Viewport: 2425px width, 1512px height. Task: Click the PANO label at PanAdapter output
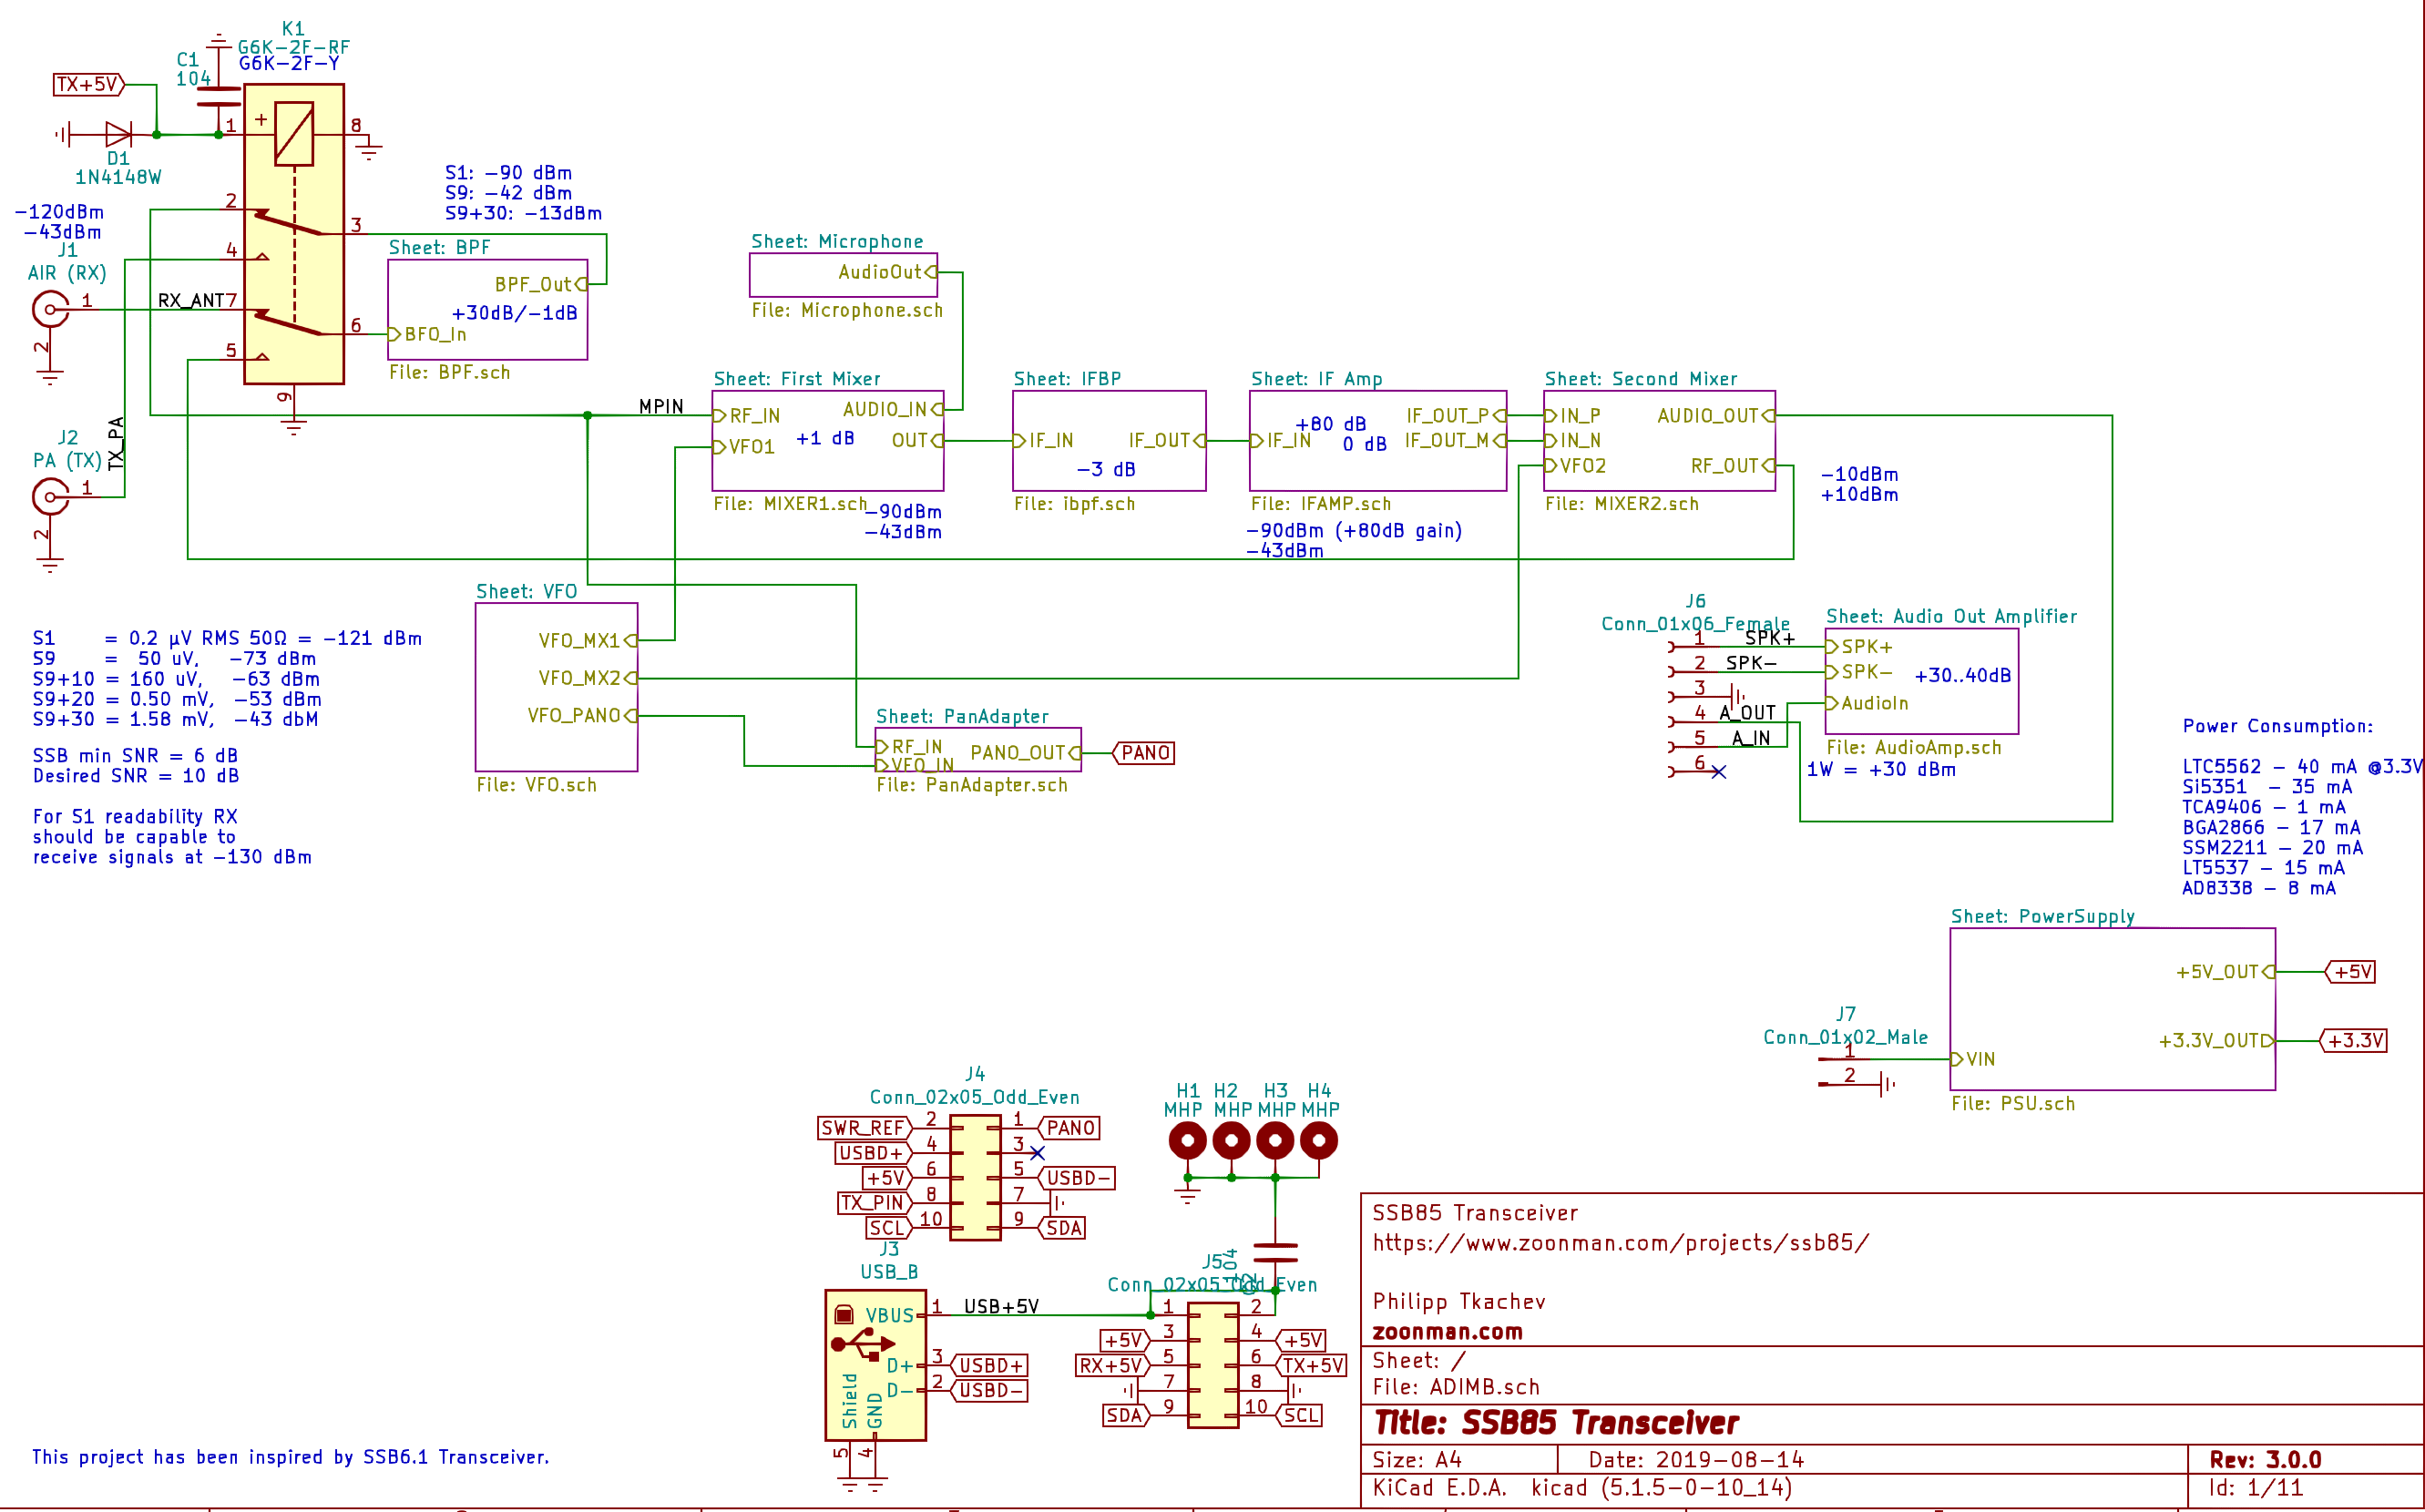(x=1144, y=753)
